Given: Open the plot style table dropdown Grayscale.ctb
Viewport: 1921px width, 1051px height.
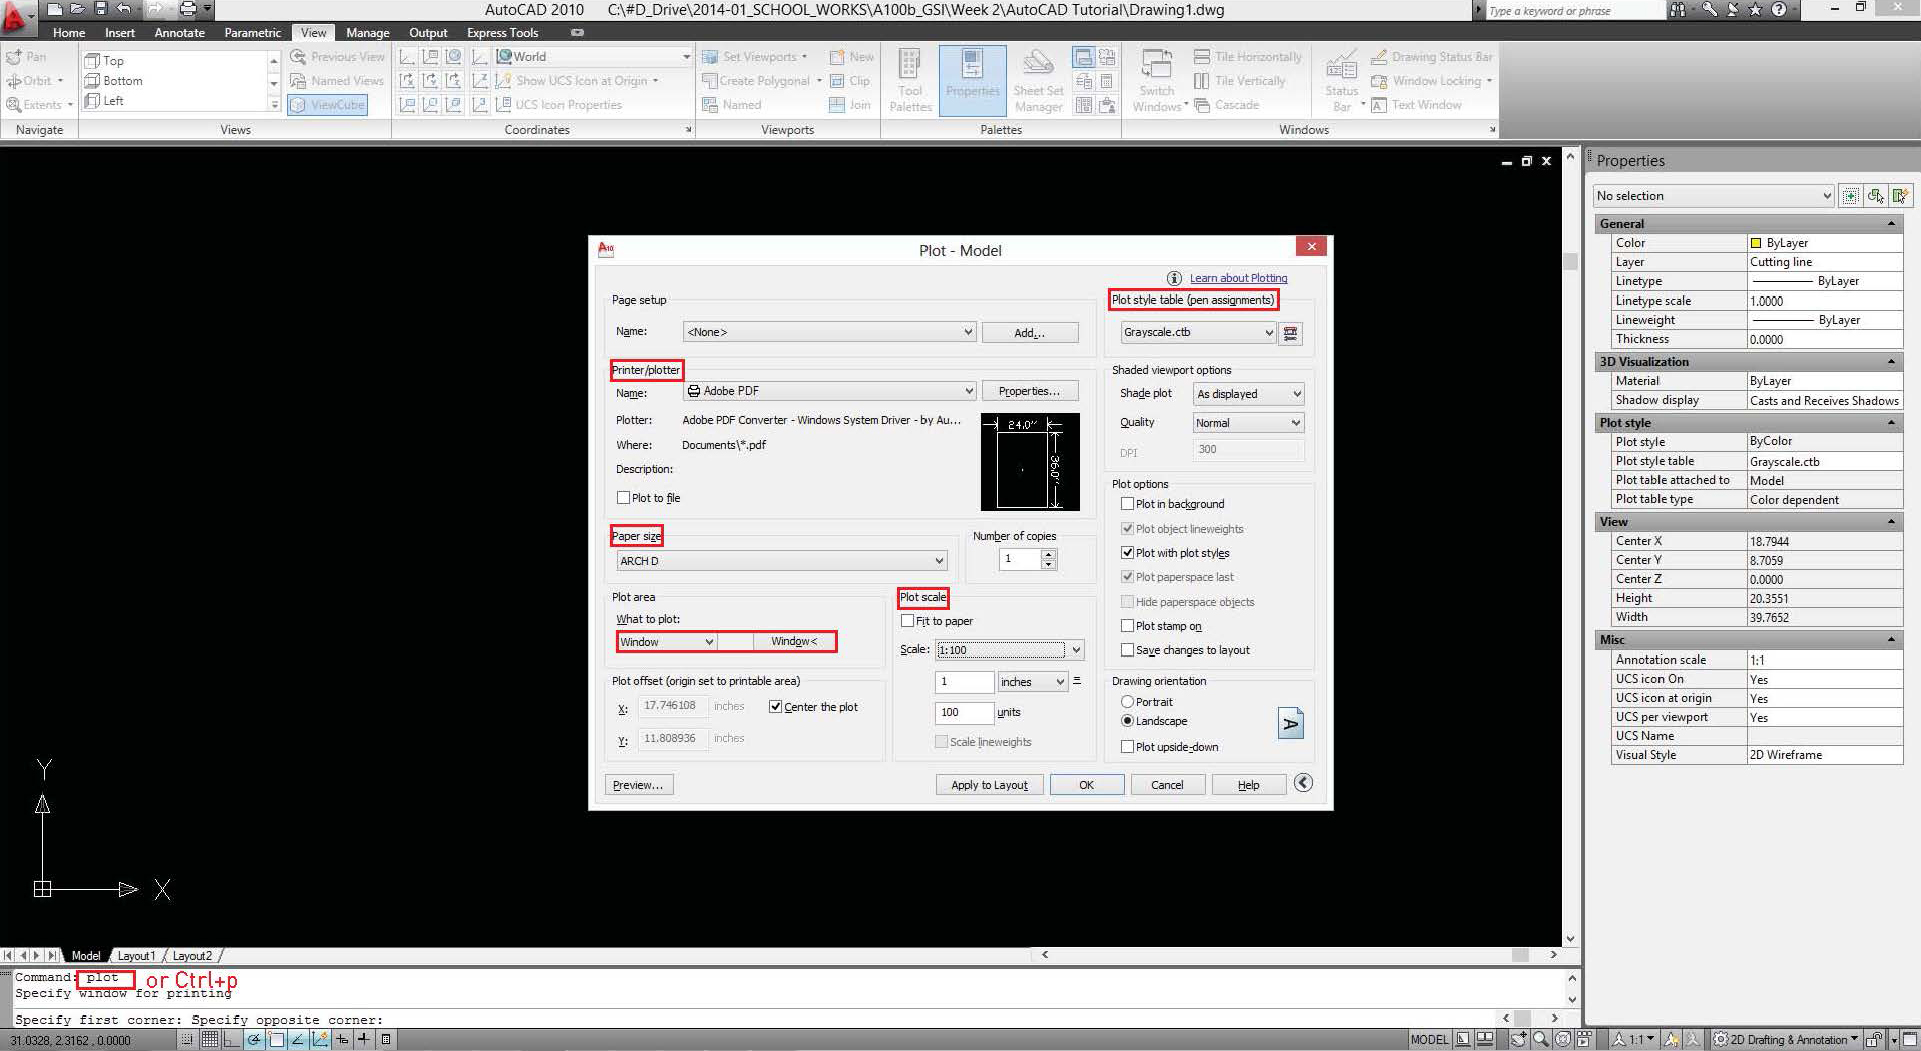Looking at the screenshot, I should (1198, 333).
